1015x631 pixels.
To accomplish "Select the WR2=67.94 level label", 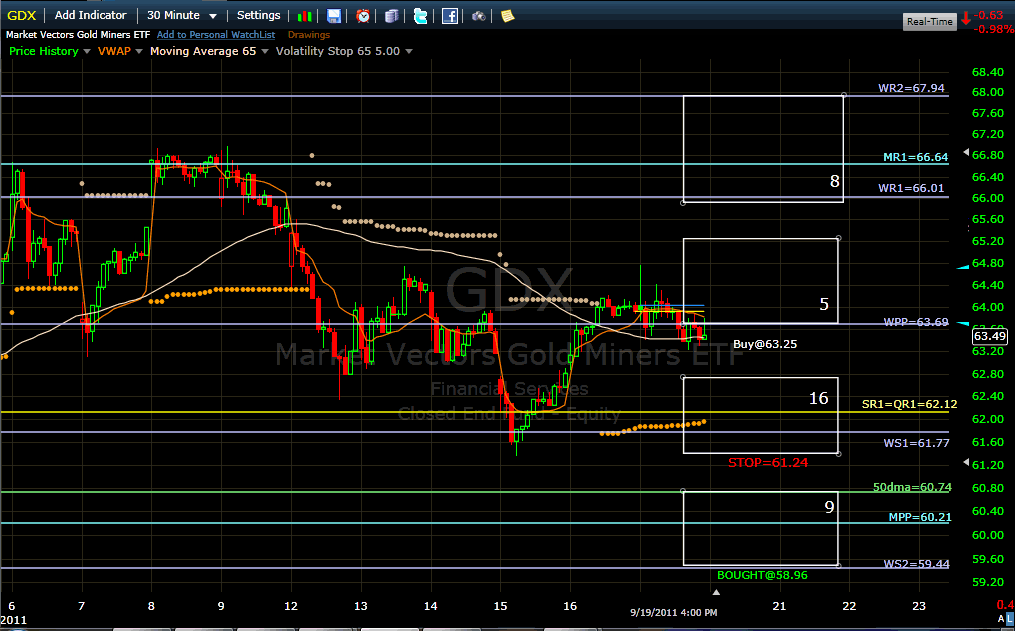I will click(911, 88).
